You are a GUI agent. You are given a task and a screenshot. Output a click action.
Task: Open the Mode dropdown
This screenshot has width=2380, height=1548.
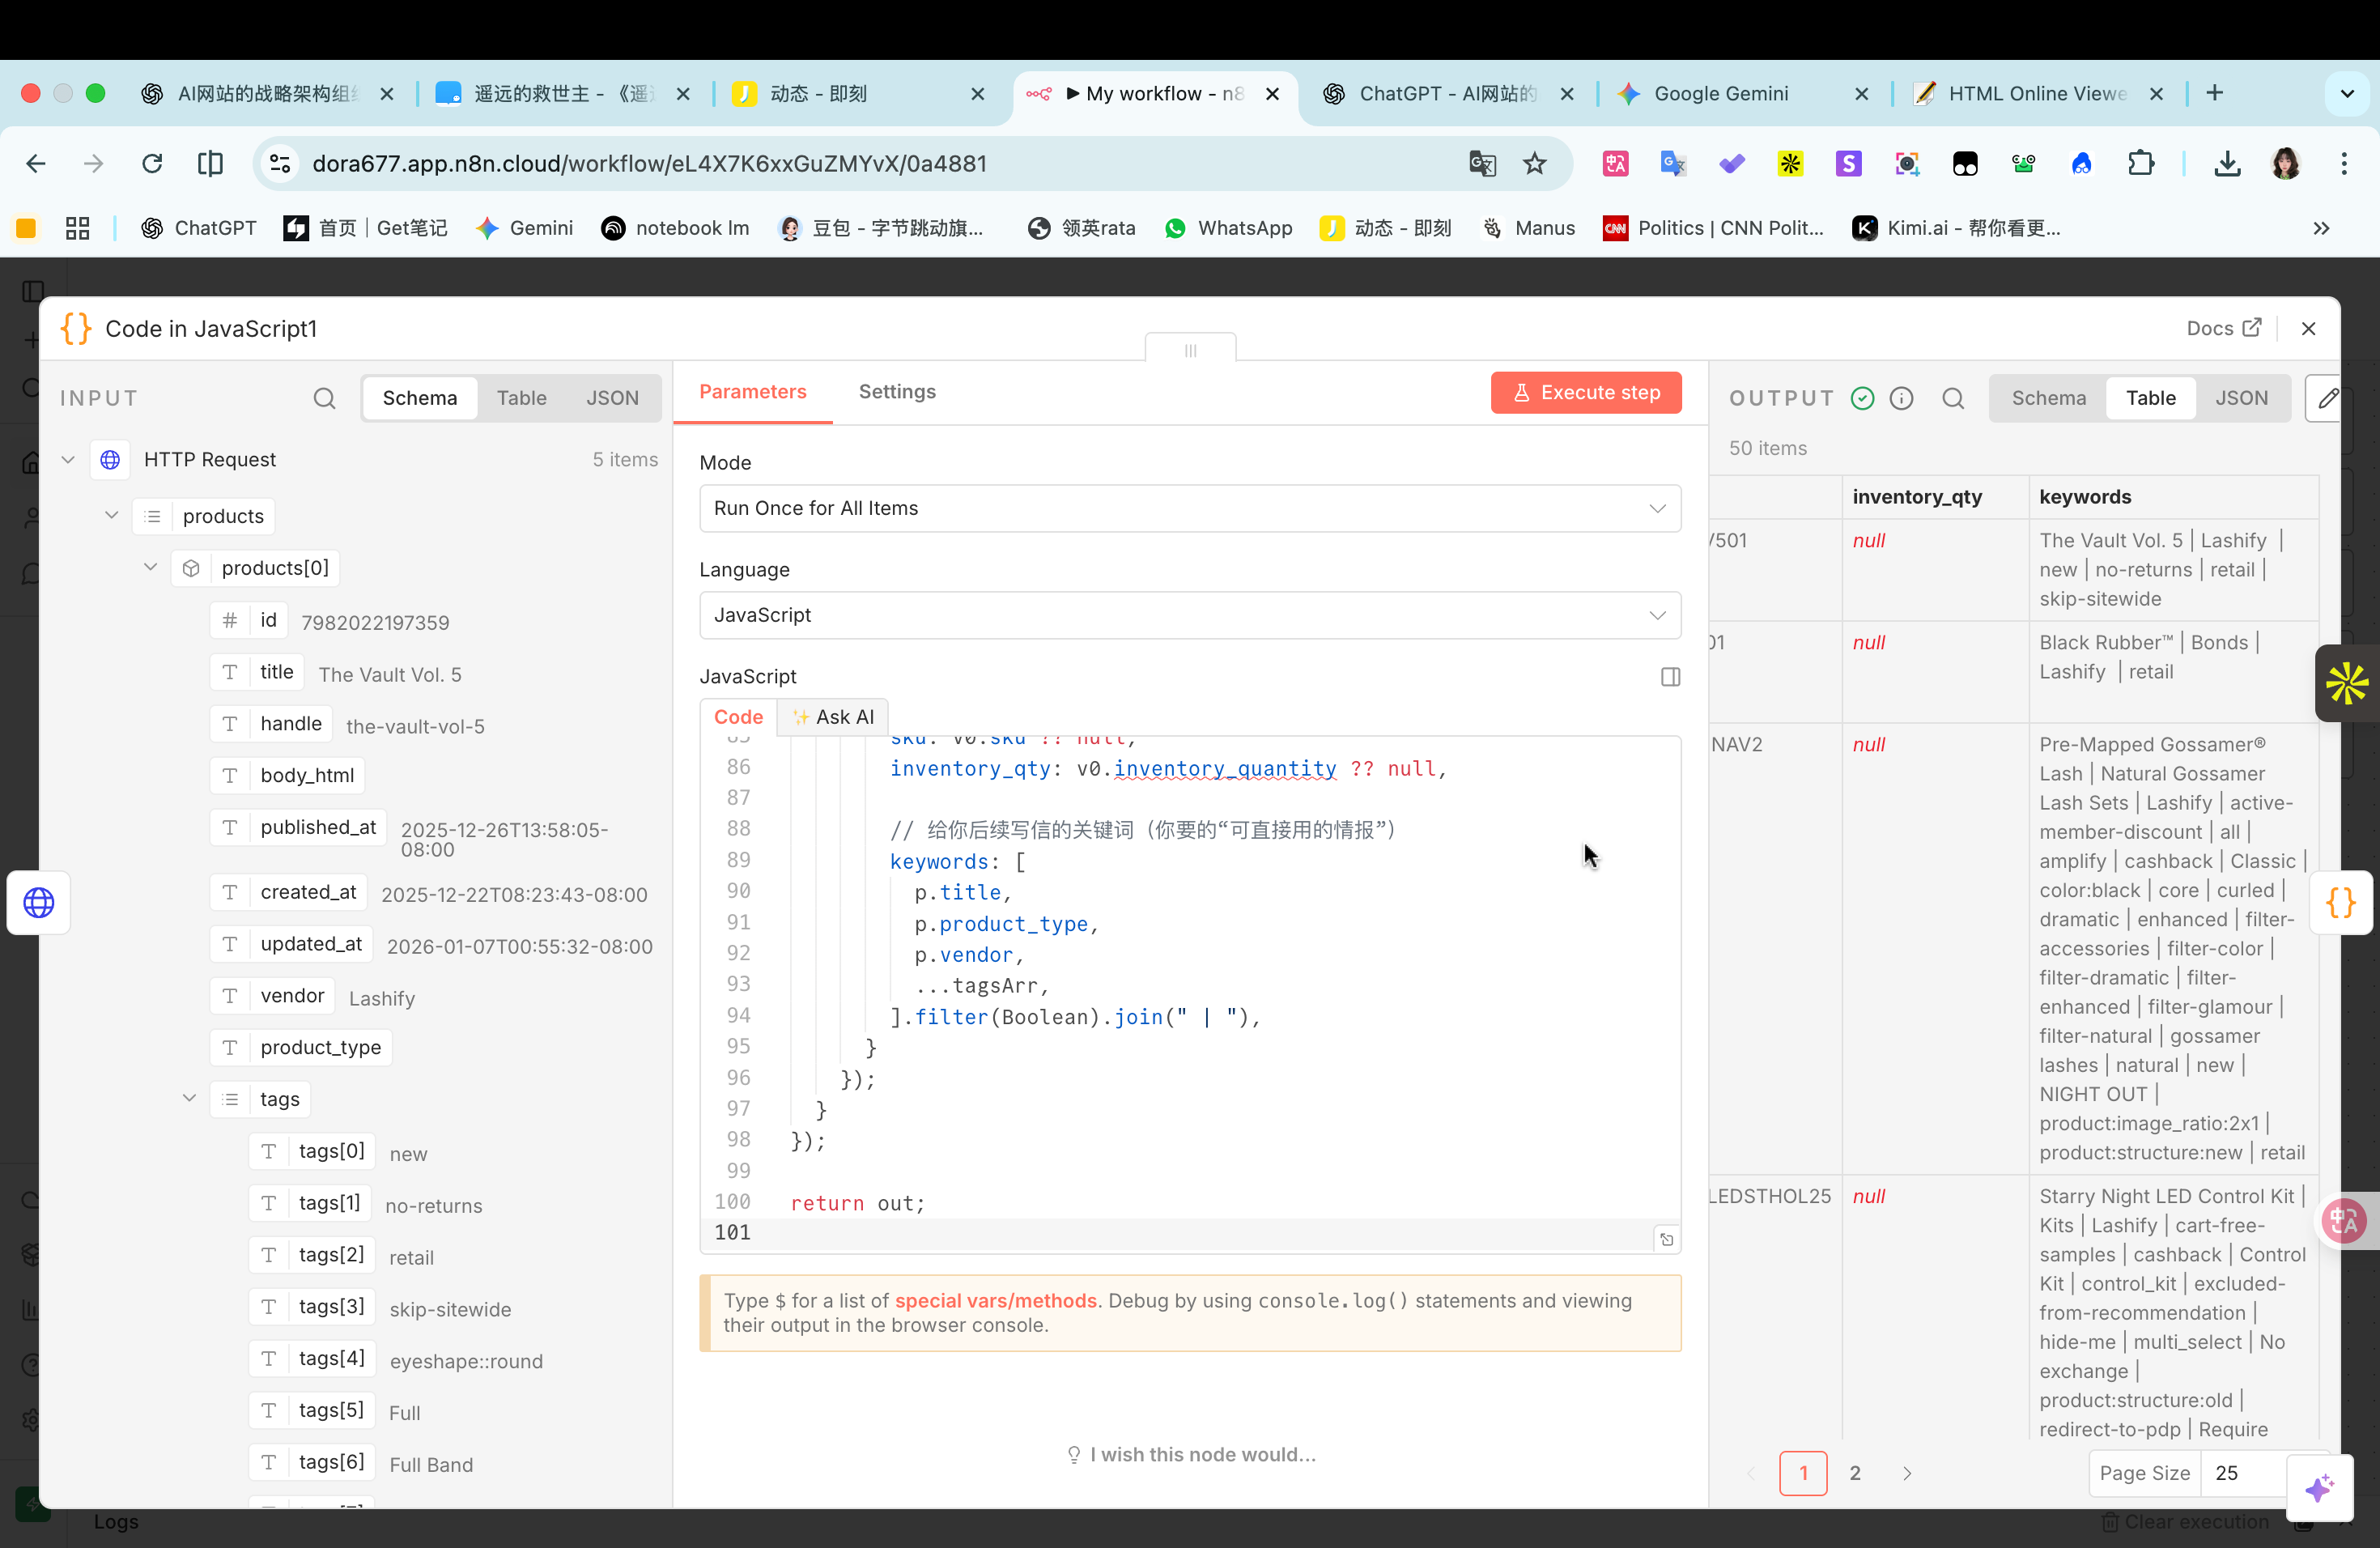pyautogui.click(x=1189, y=508)
